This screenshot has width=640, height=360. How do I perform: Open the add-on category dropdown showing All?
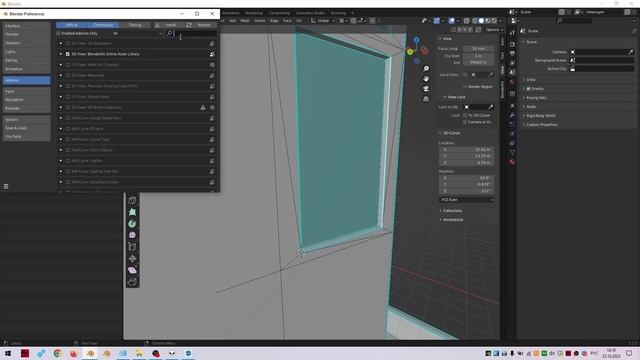[137, 33]
